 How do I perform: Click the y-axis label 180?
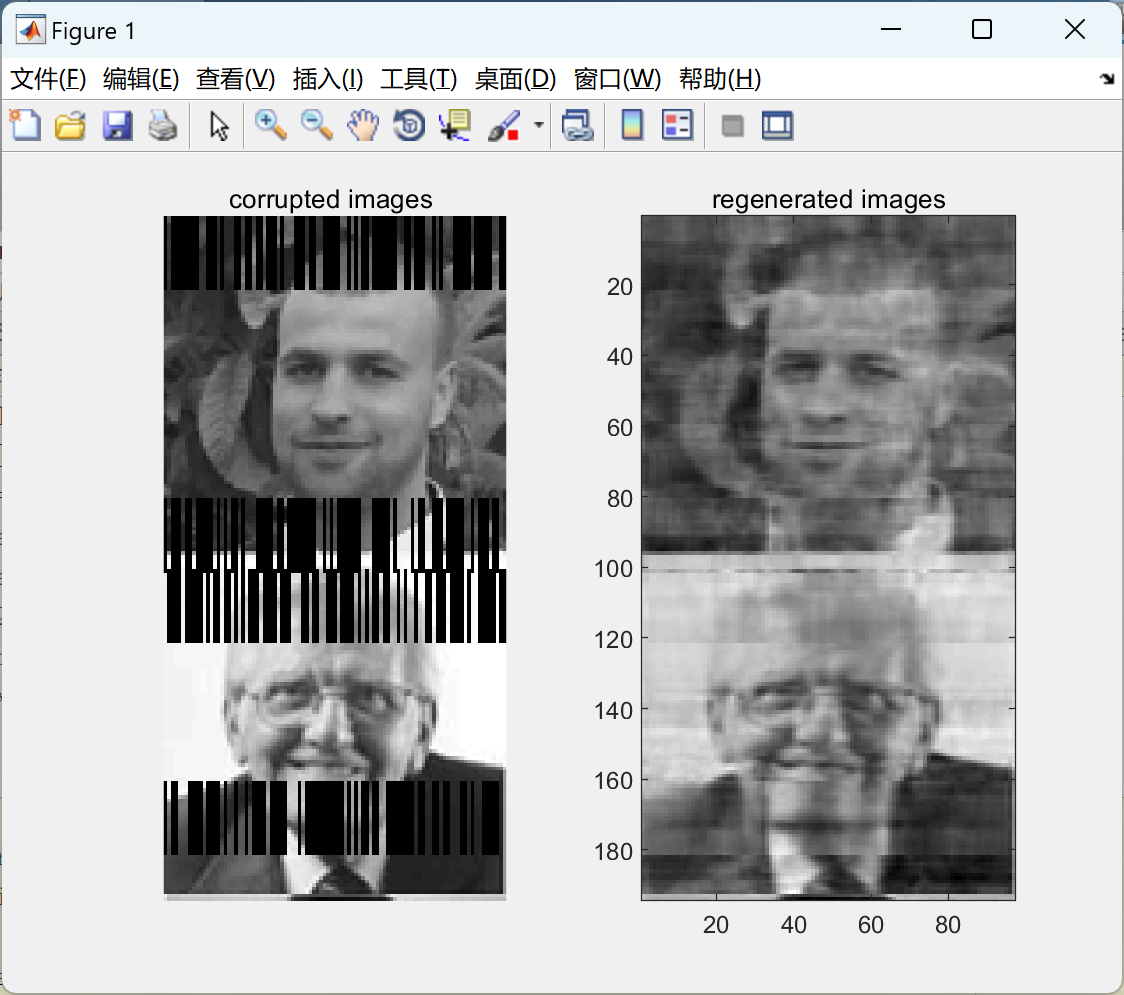(x=614, y=852)
